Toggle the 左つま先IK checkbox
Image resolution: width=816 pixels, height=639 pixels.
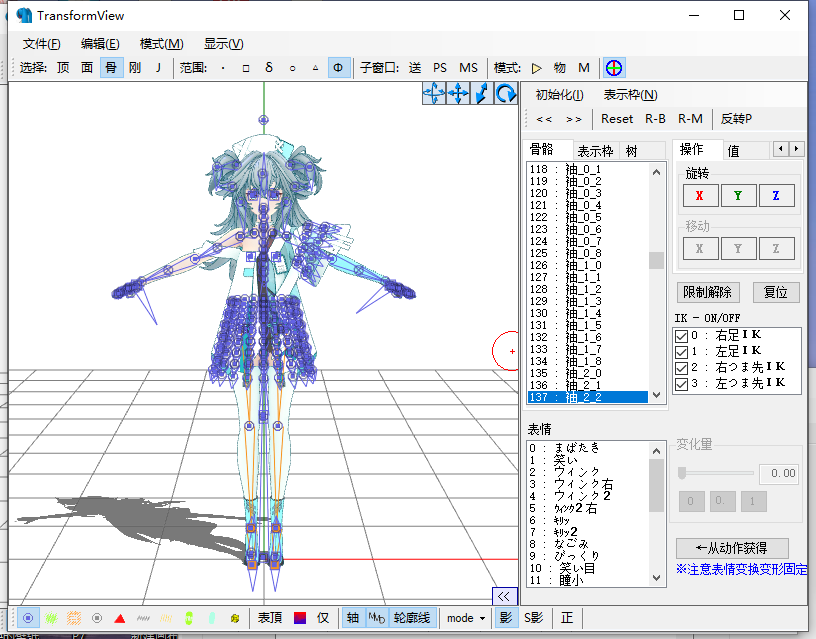(681, 385)
